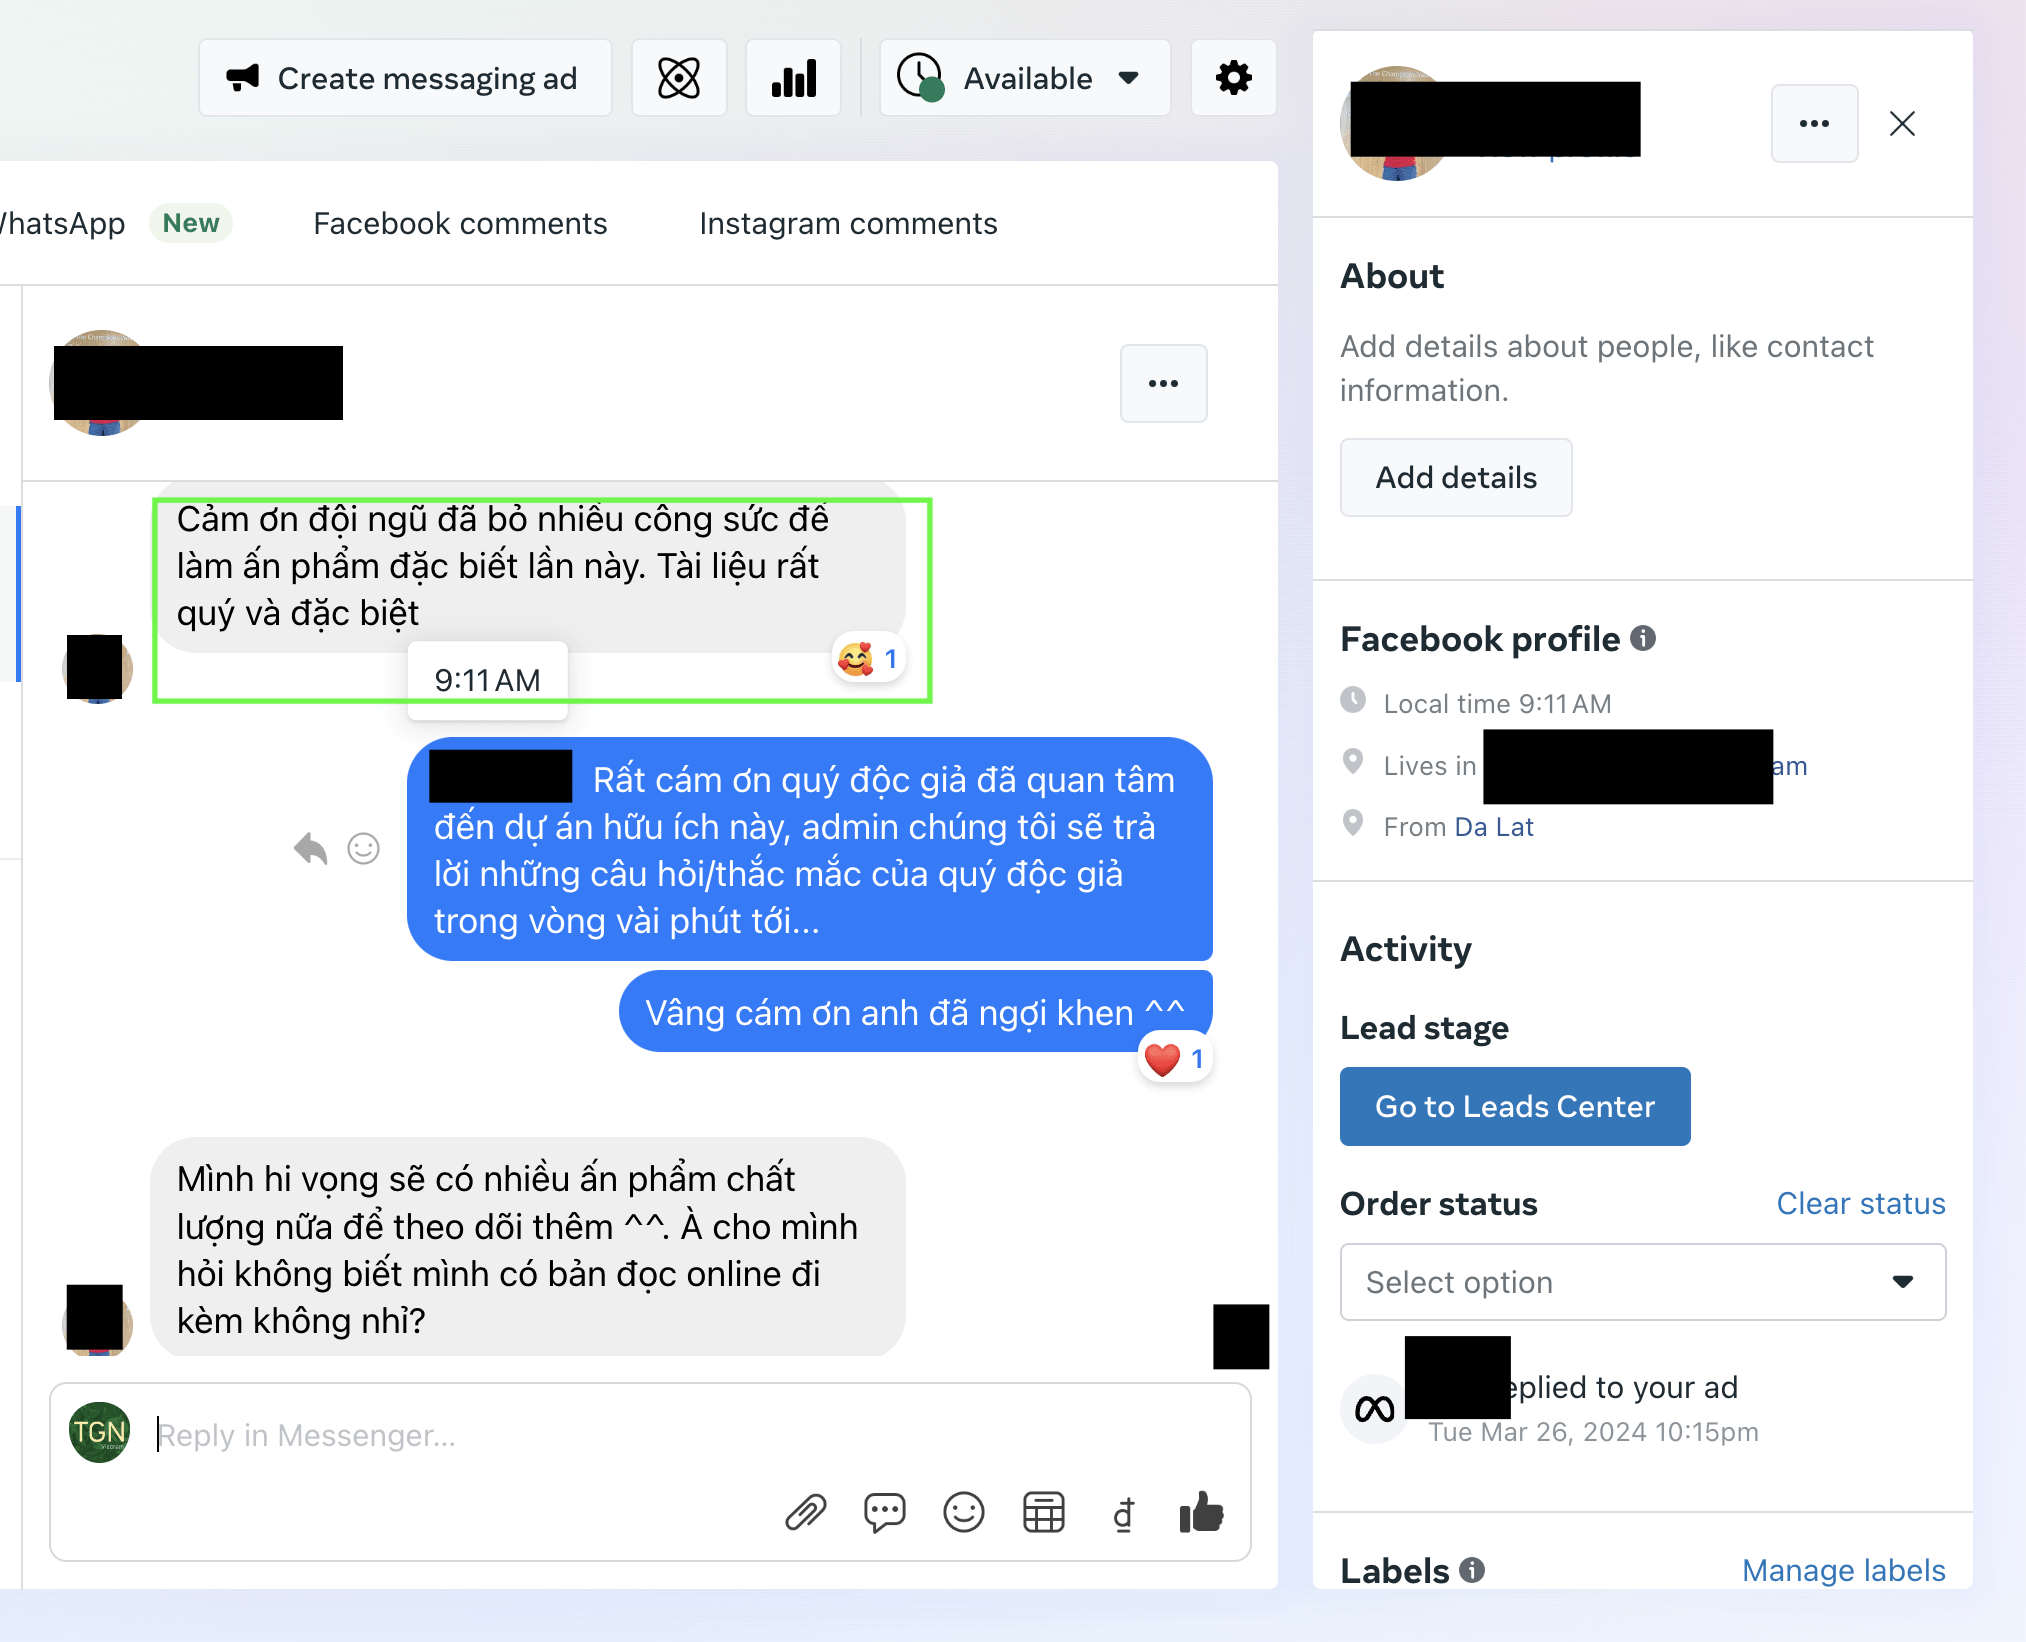Reply to the blue message with arrow icon
This screenshot has width=2026, height=1642.
311,849
